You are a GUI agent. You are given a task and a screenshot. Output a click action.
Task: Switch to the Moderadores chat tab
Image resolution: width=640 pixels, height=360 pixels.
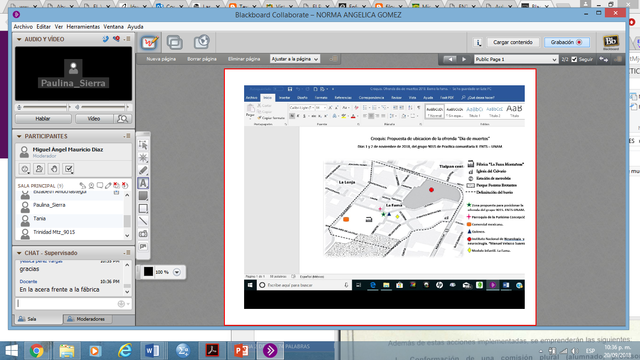pyautogui.click(x=88, y=319)
